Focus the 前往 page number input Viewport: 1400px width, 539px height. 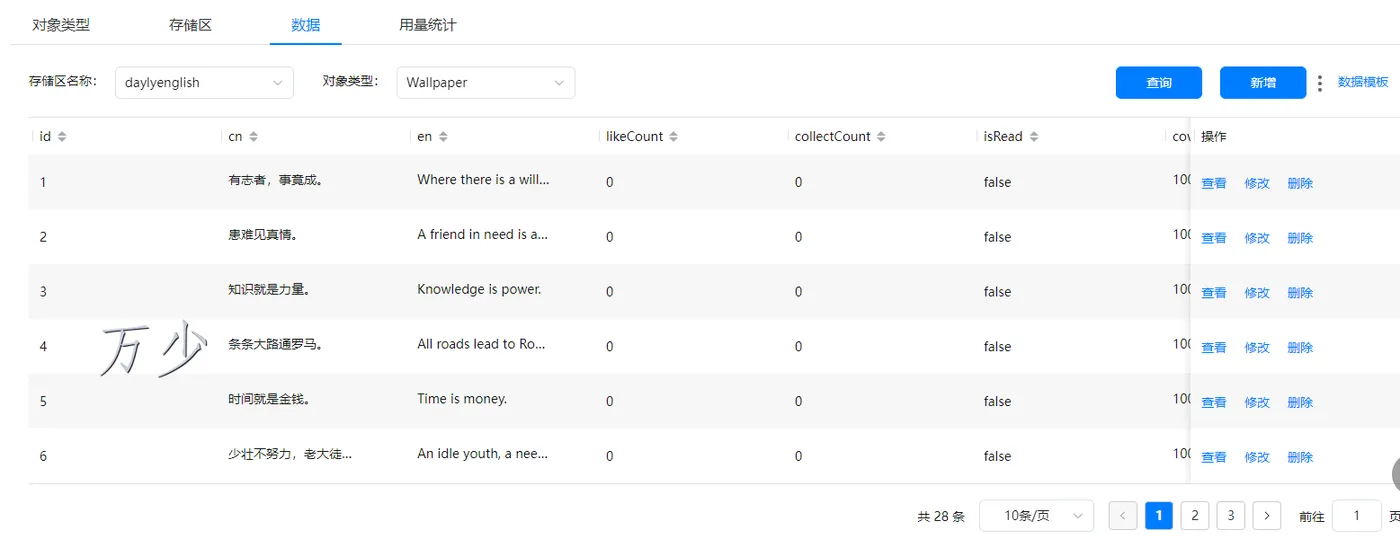1356,516
